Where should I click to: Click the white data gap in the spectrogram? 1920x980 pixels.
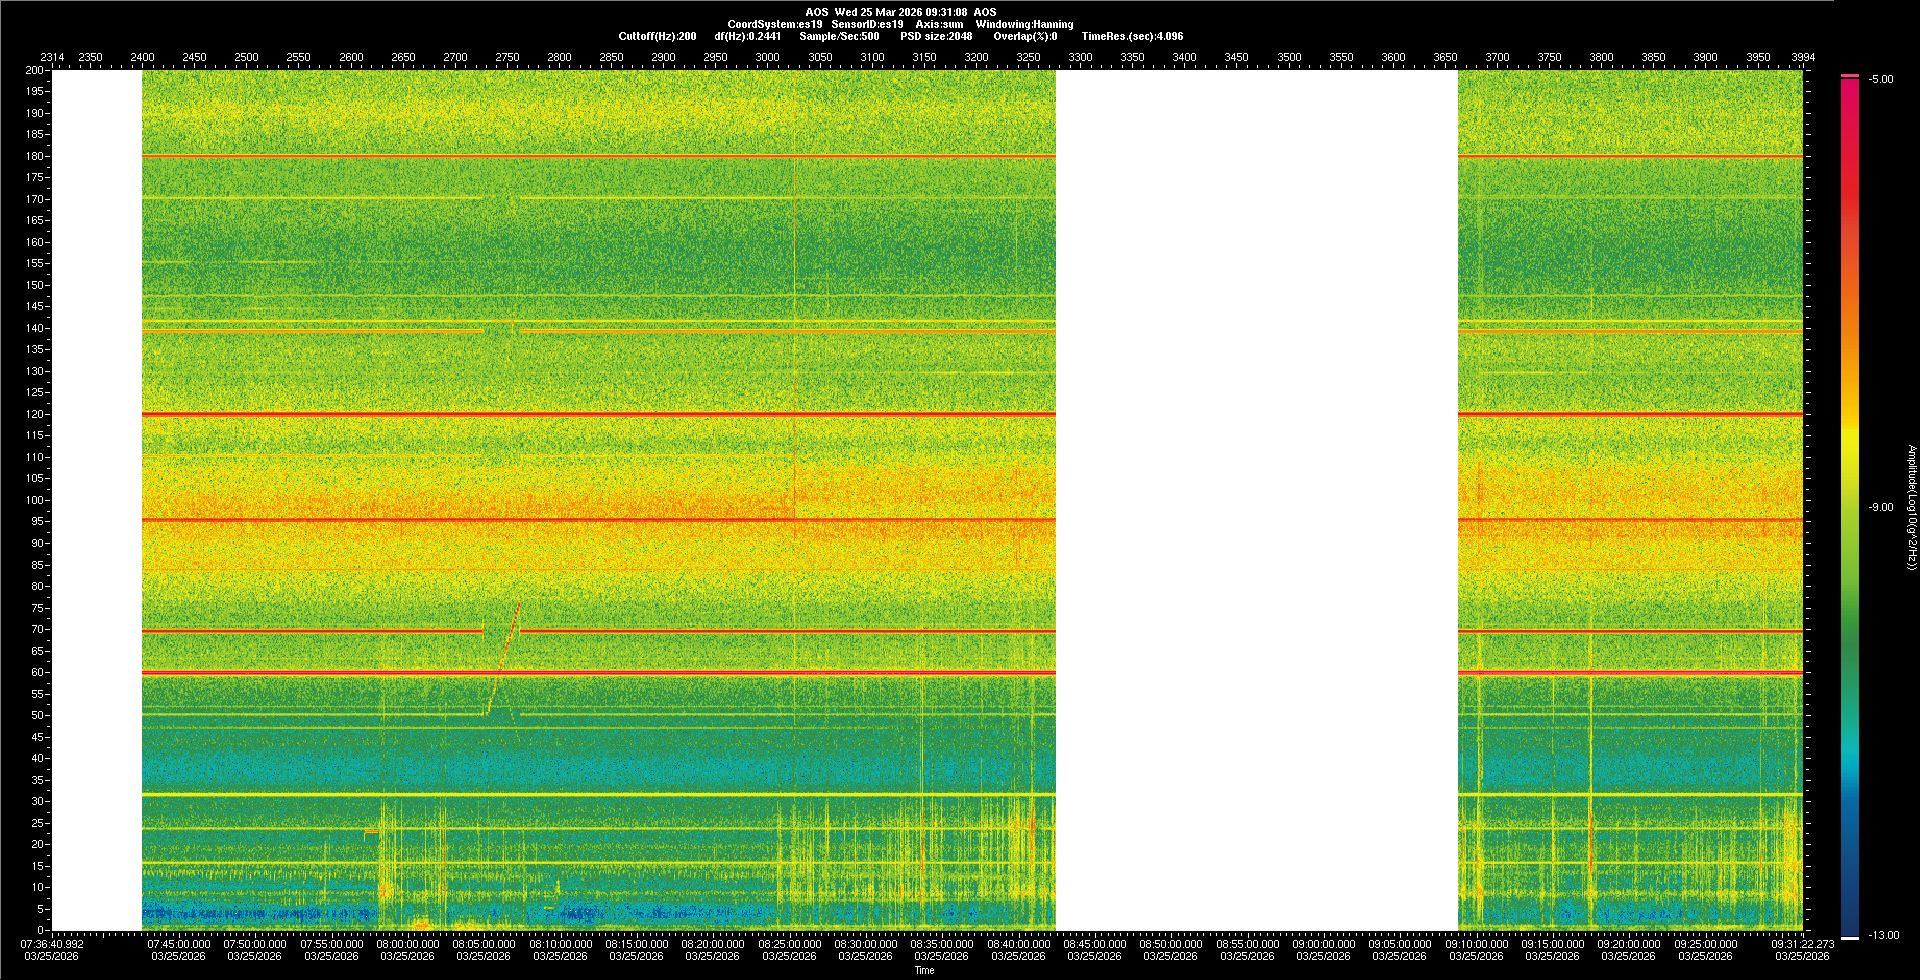[x=1256, y=500]
